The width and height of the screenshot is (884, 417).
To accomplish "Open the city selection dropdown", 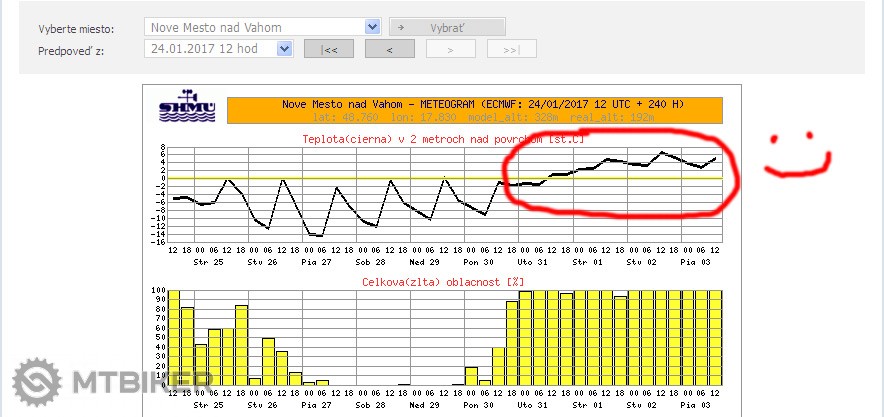I will click(372, 27).
